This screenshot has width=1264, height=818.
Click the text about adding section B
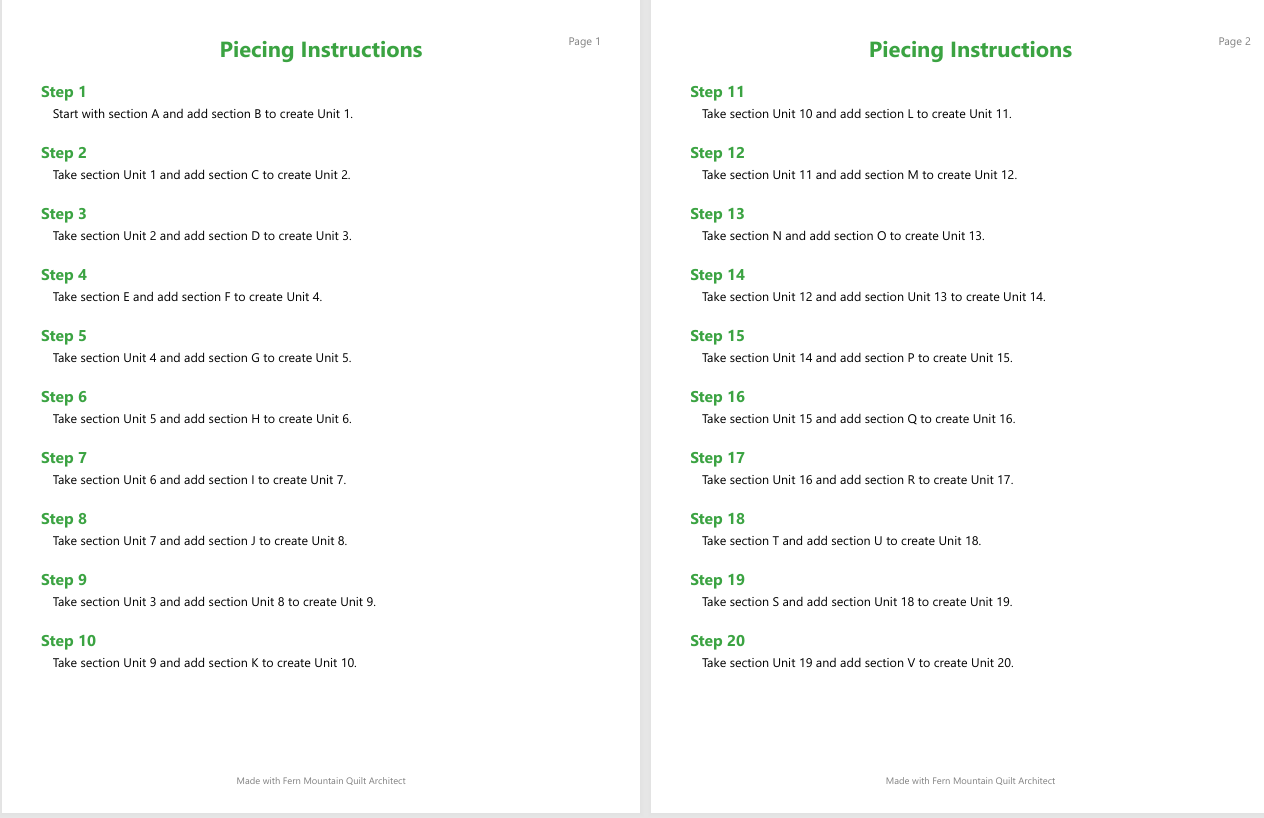coord(203,114)
